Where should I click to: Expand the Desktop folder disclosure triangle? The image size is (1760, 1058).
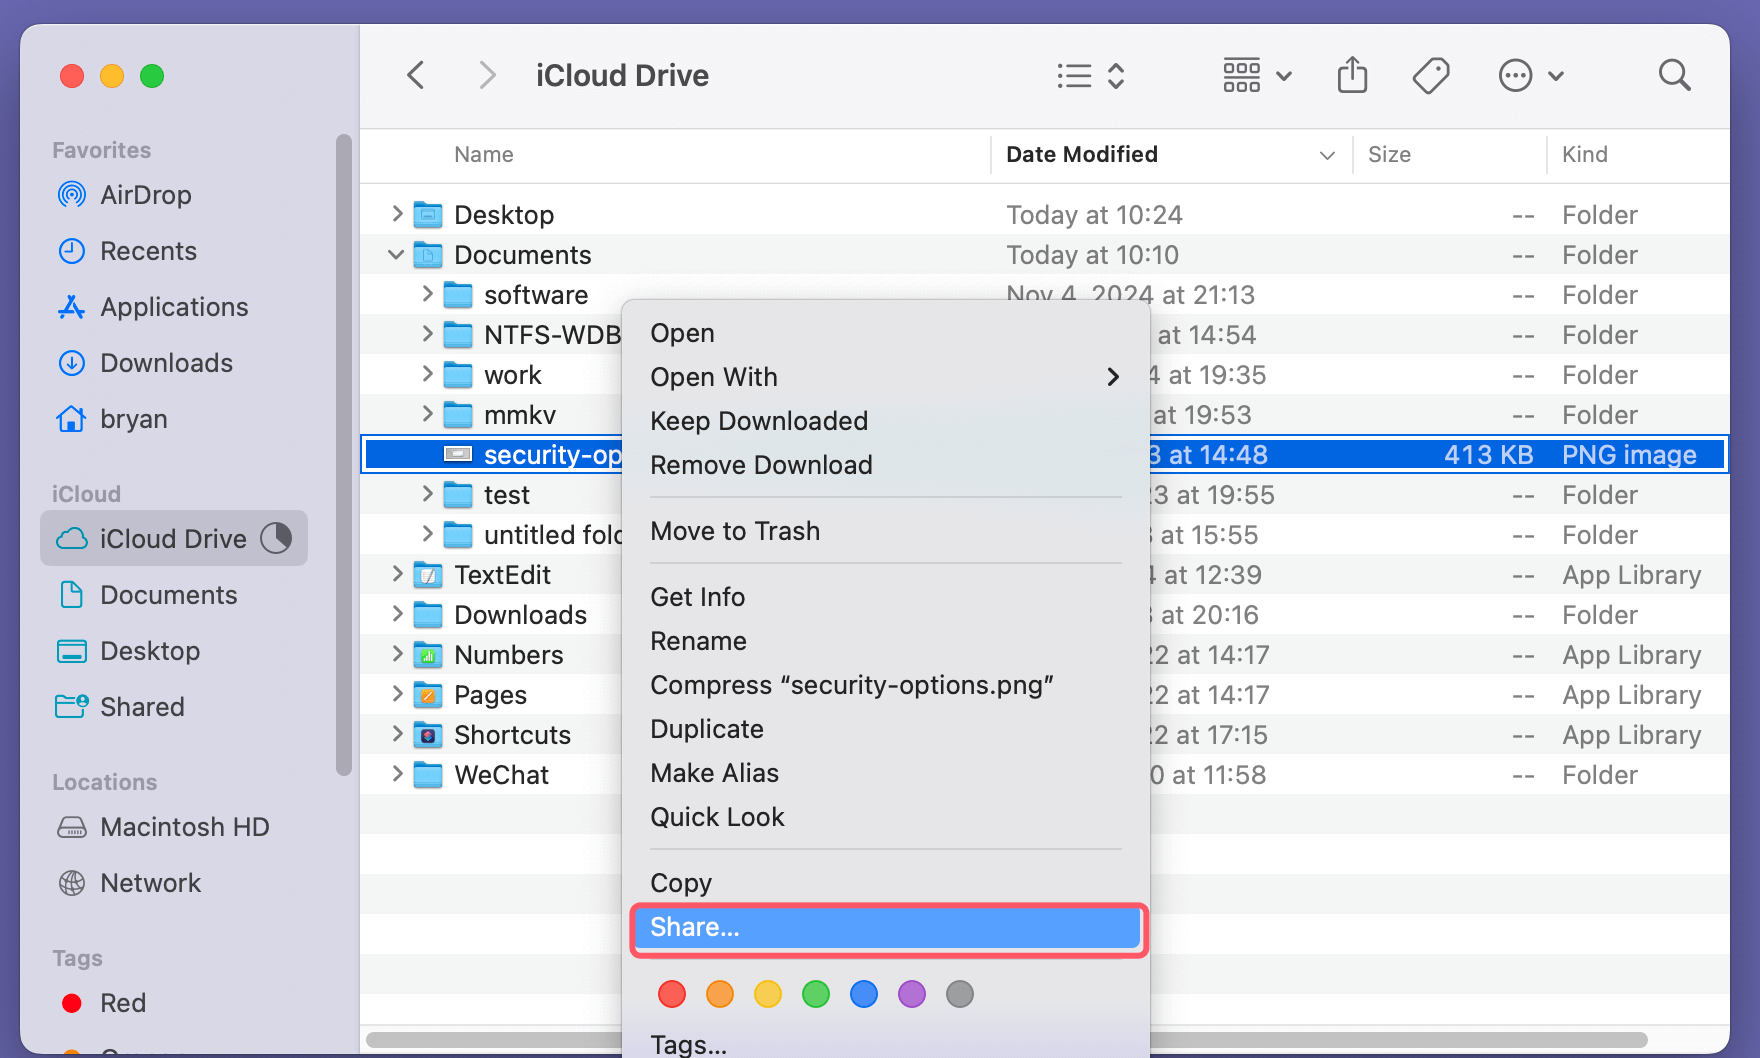coord(396,214)
